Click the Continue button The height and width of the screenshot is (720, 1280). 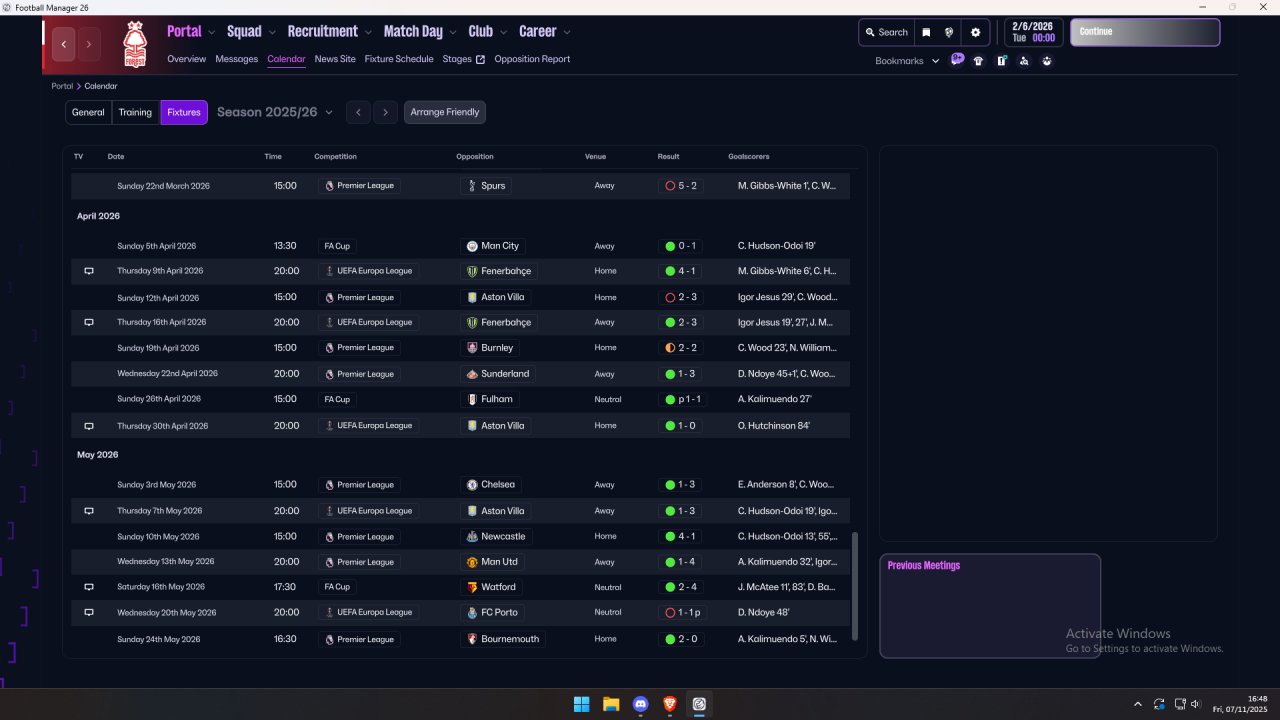pyautogui.click(x=1145, y=32)
